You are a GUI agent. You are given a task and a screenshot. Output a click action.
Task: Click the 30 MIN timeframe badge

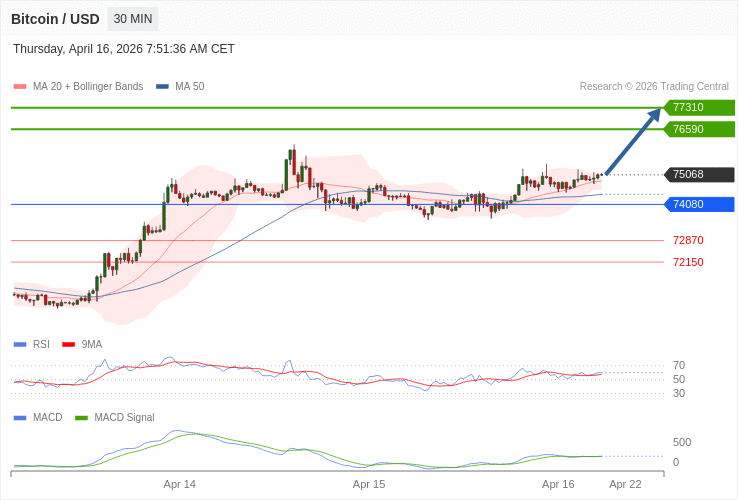click(133, 19)
